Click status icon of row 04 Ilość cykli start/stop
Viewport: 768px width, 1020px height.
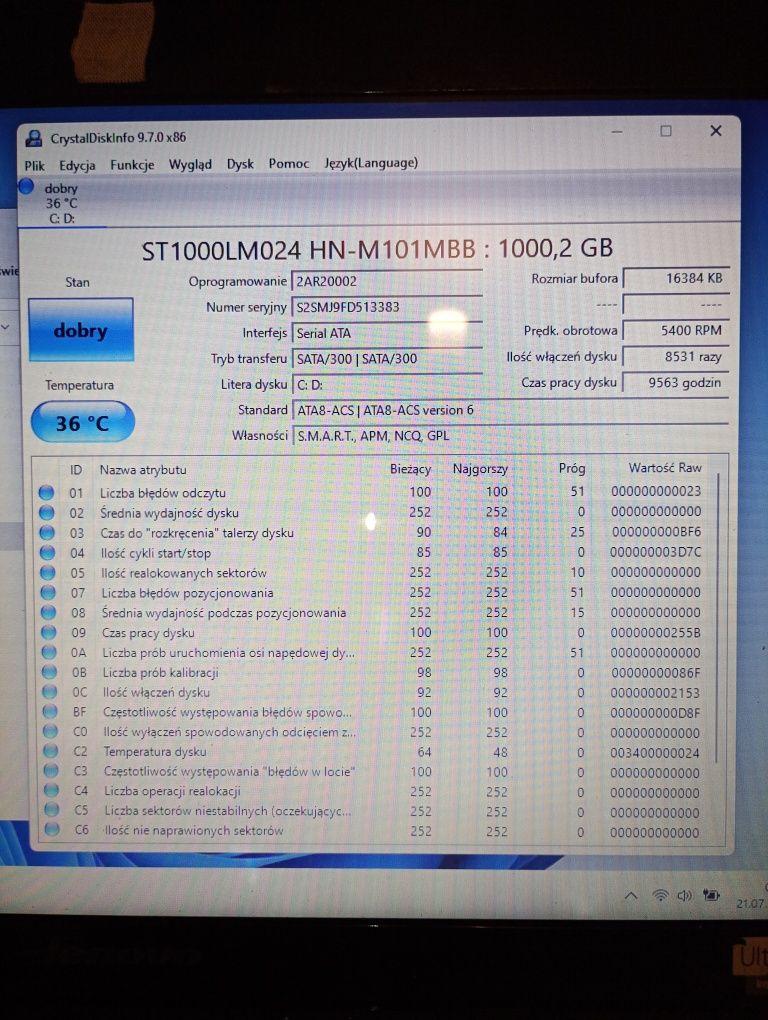47,553
